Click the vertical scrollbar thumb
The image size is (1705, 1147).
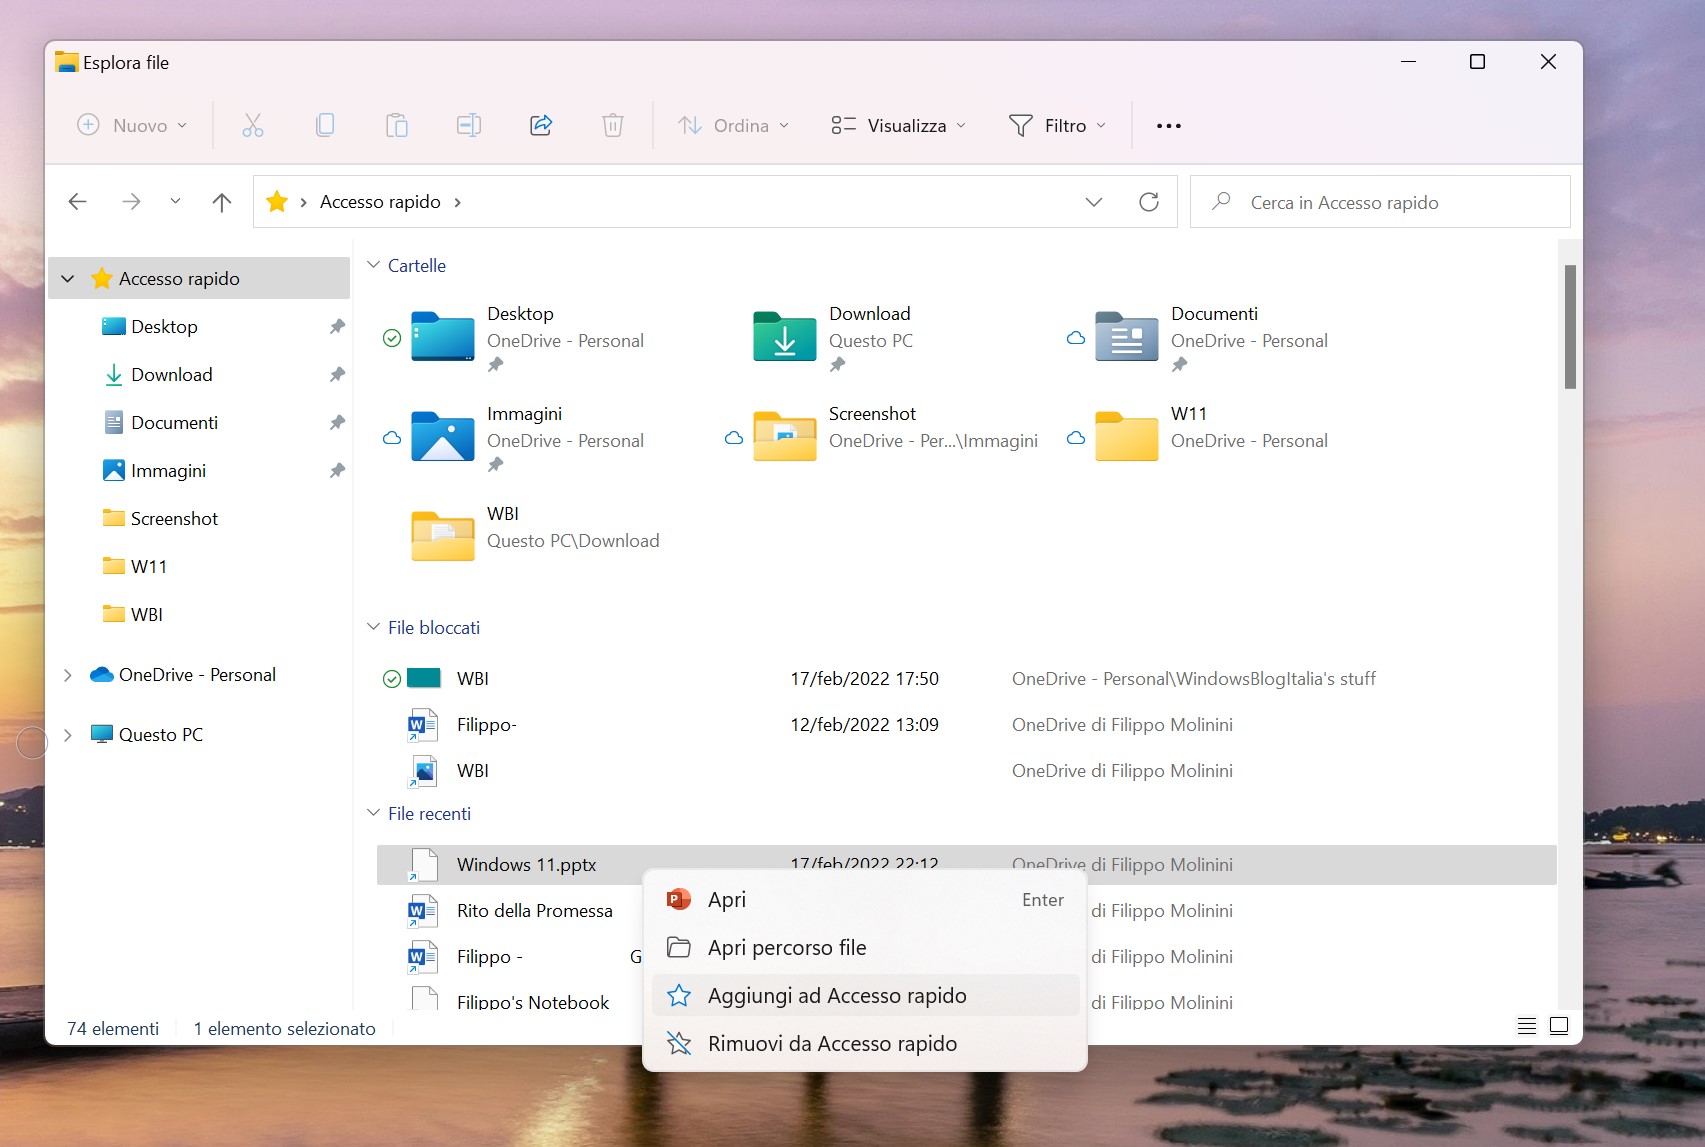(1570, 327)
